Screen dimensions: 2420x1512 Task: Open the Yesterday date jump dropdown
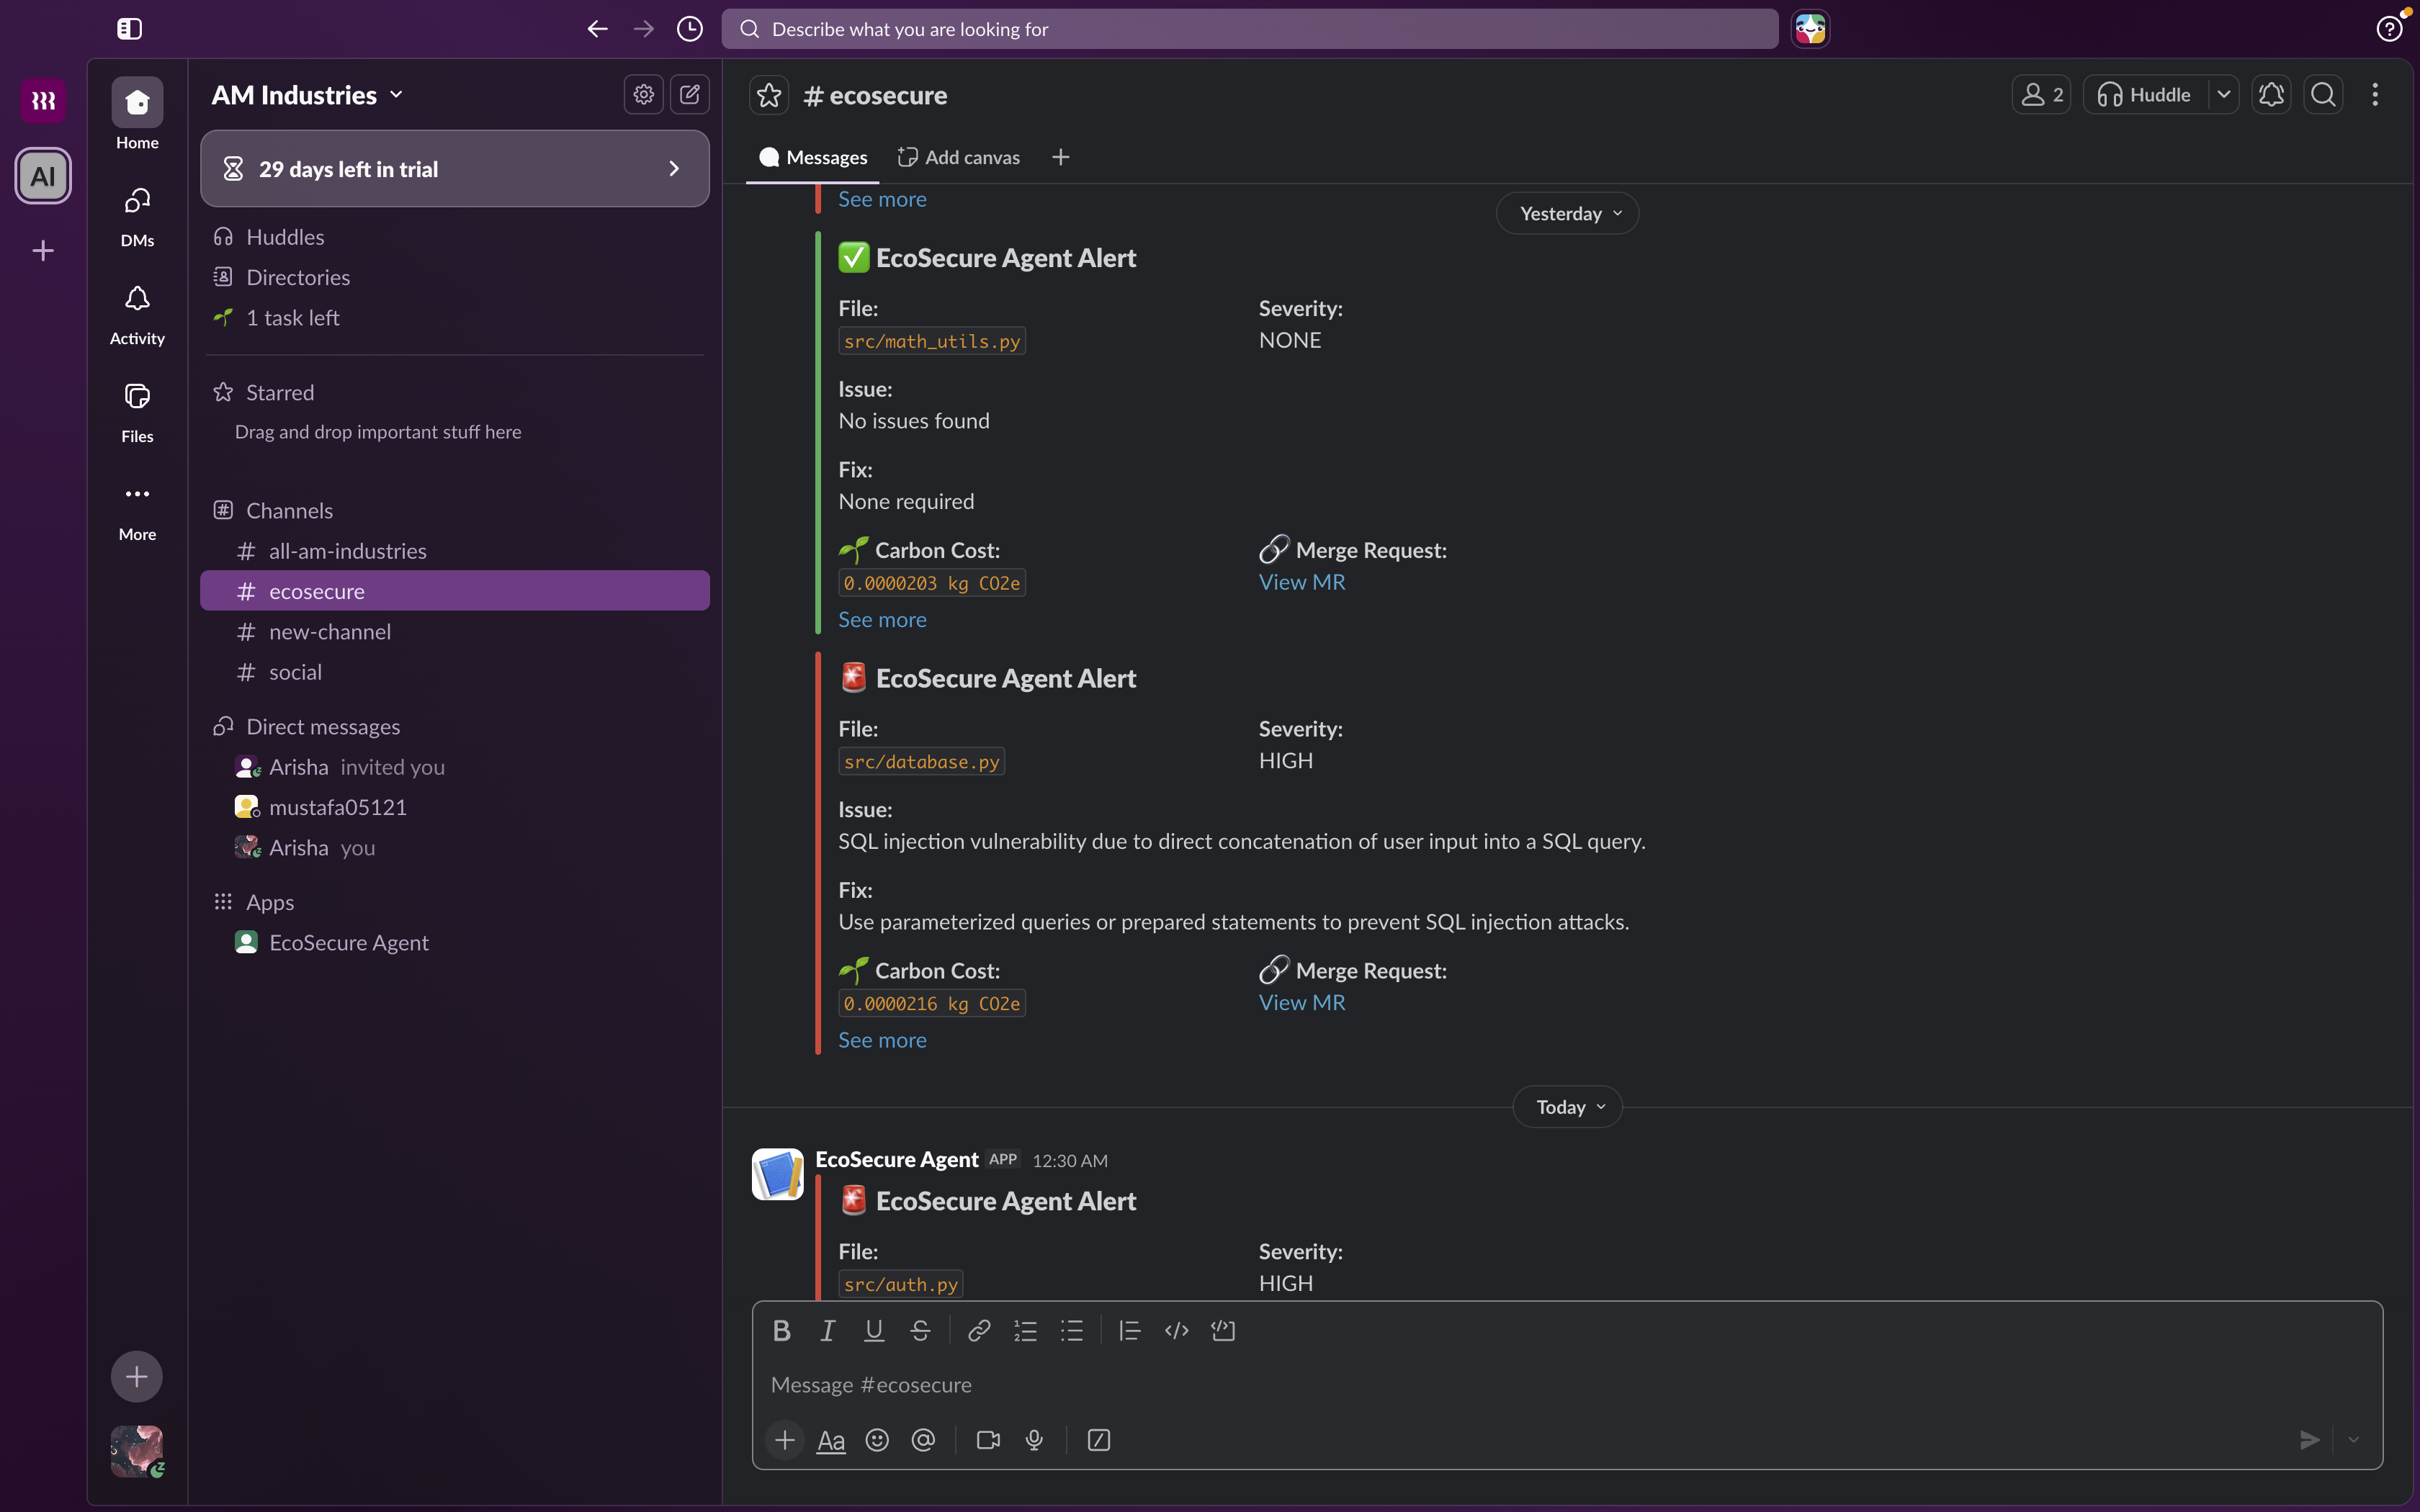1567,213
